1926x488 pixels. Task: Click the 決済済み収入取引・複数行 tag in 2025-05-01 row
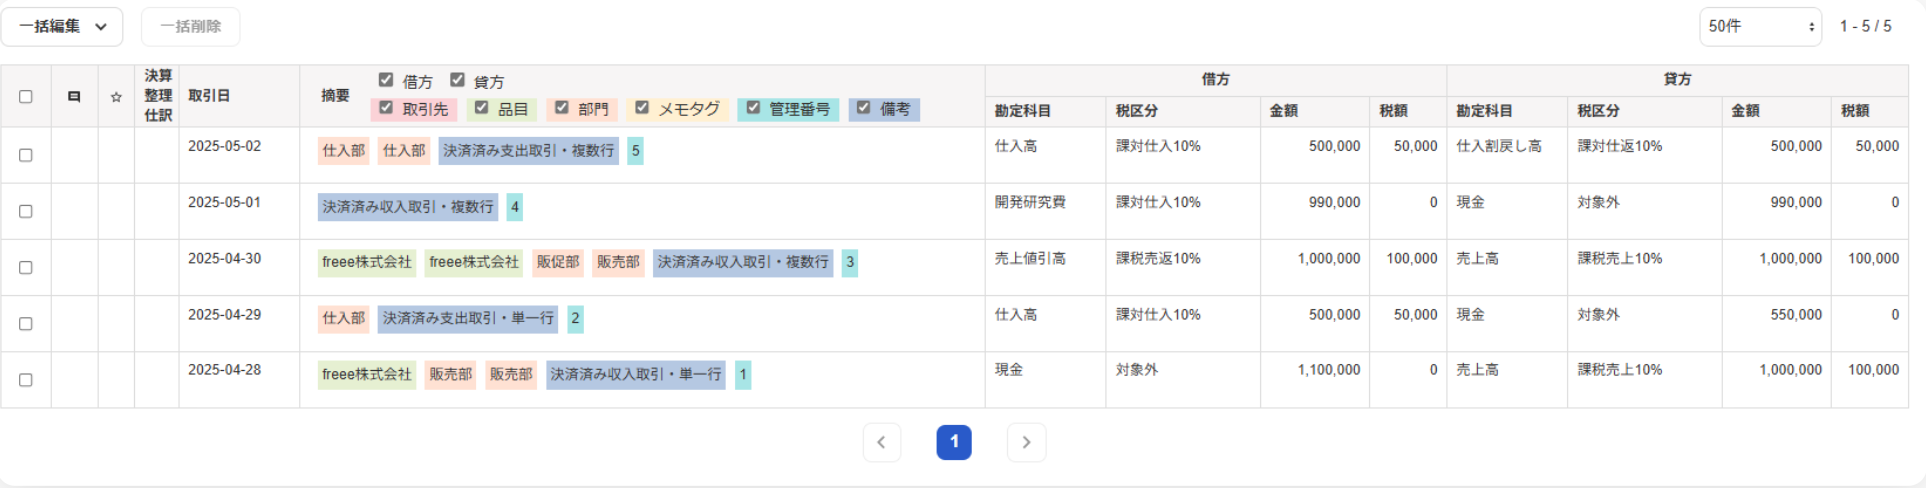coord(408,207)
